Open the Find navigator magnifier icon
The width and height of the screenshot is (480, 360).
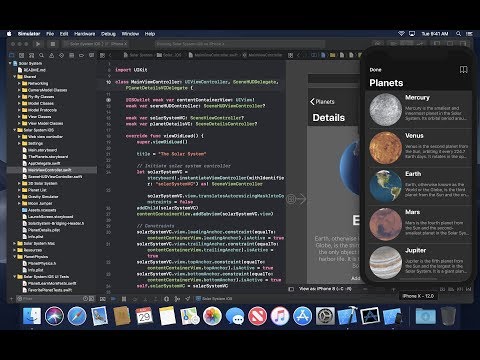tap(42, 55)
